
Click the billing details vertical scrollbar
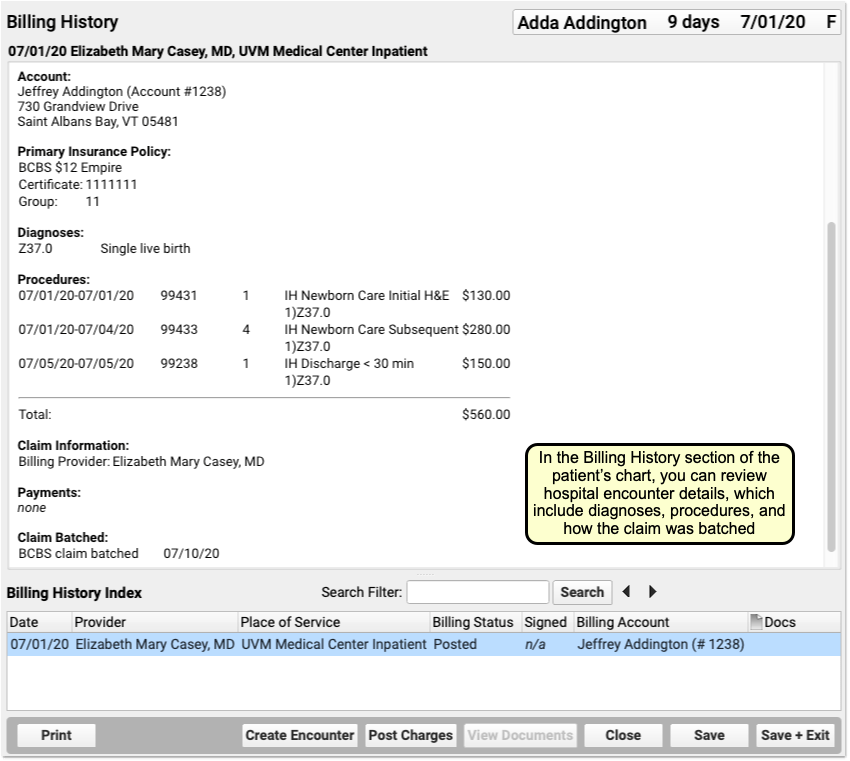pyautogui.click(x=831, y=386)
